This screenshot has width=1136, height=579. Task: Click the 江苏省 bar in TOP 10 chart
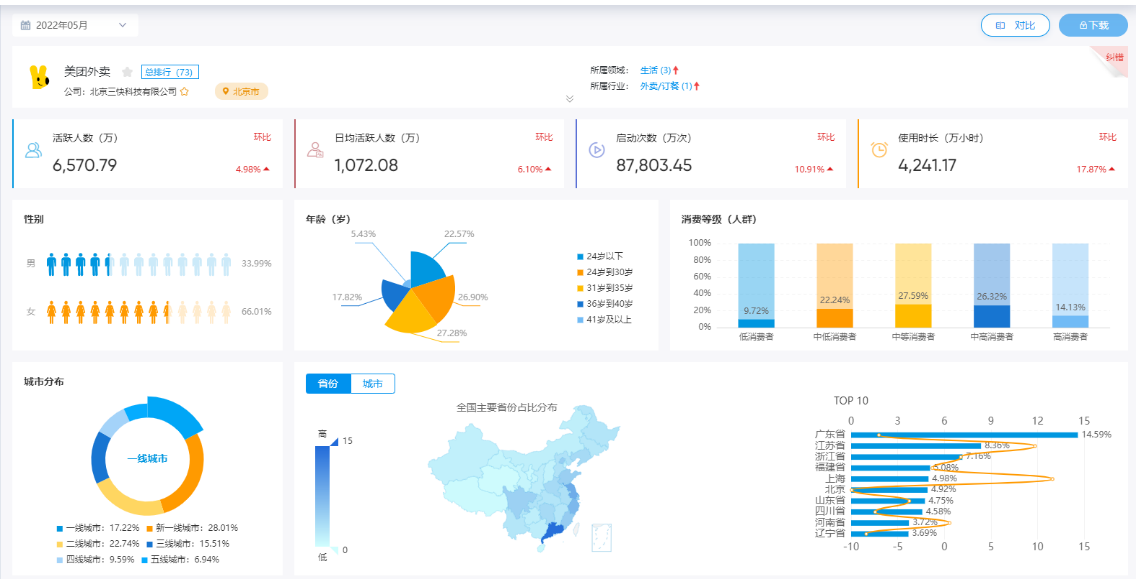click(916, 446)
